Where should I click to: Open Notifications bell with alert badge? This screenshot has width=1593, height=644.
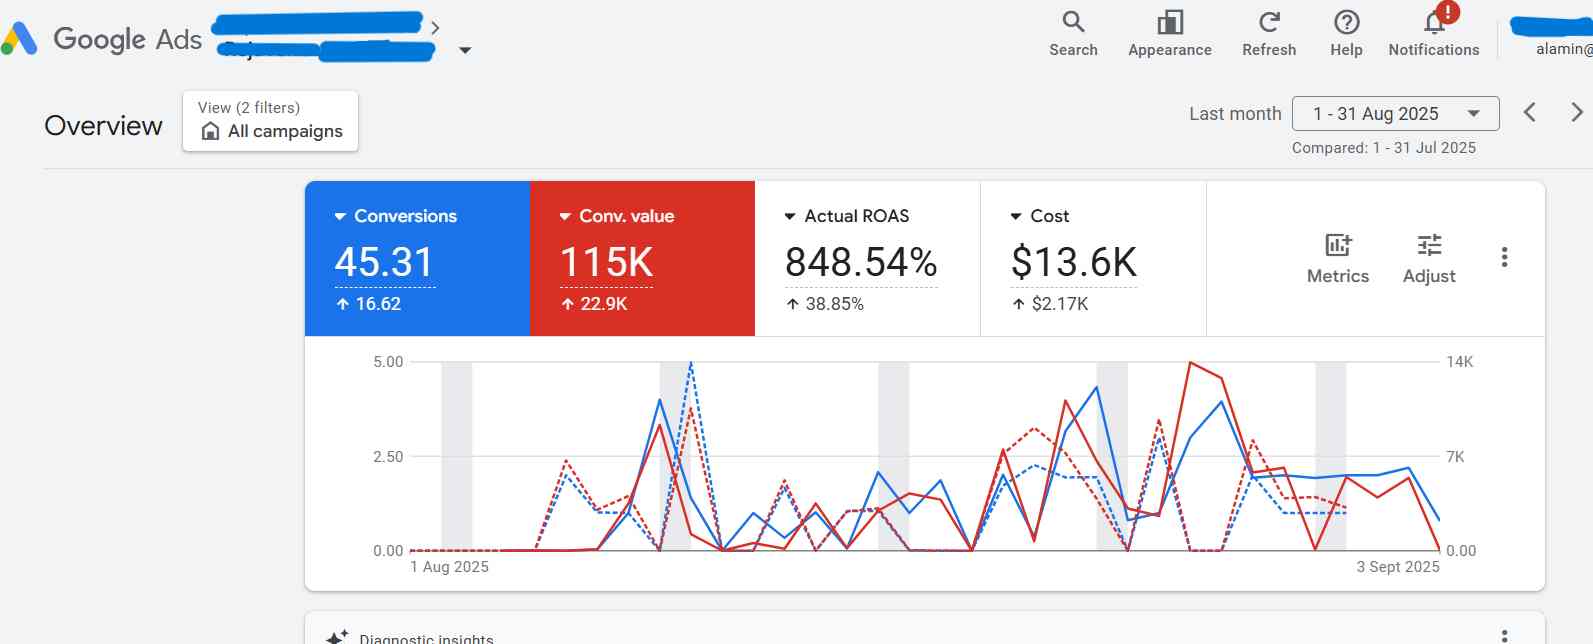1434,22
